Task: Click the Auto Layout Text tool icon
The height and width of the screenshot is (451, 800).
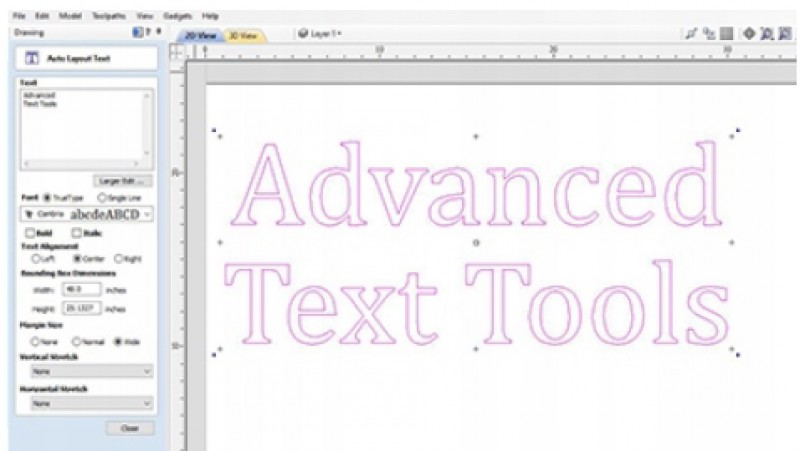Action: click(32, 60)
